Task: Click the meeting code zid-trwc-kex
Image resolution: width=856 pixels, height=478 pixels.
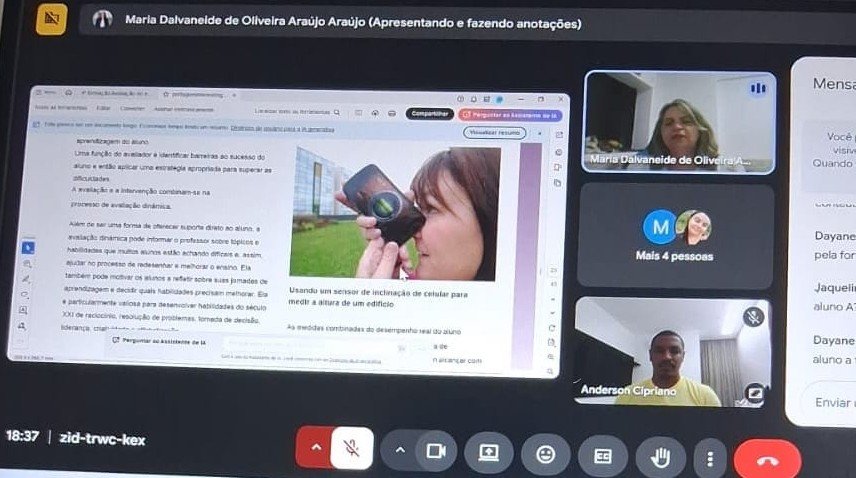Action: (102, 439)
